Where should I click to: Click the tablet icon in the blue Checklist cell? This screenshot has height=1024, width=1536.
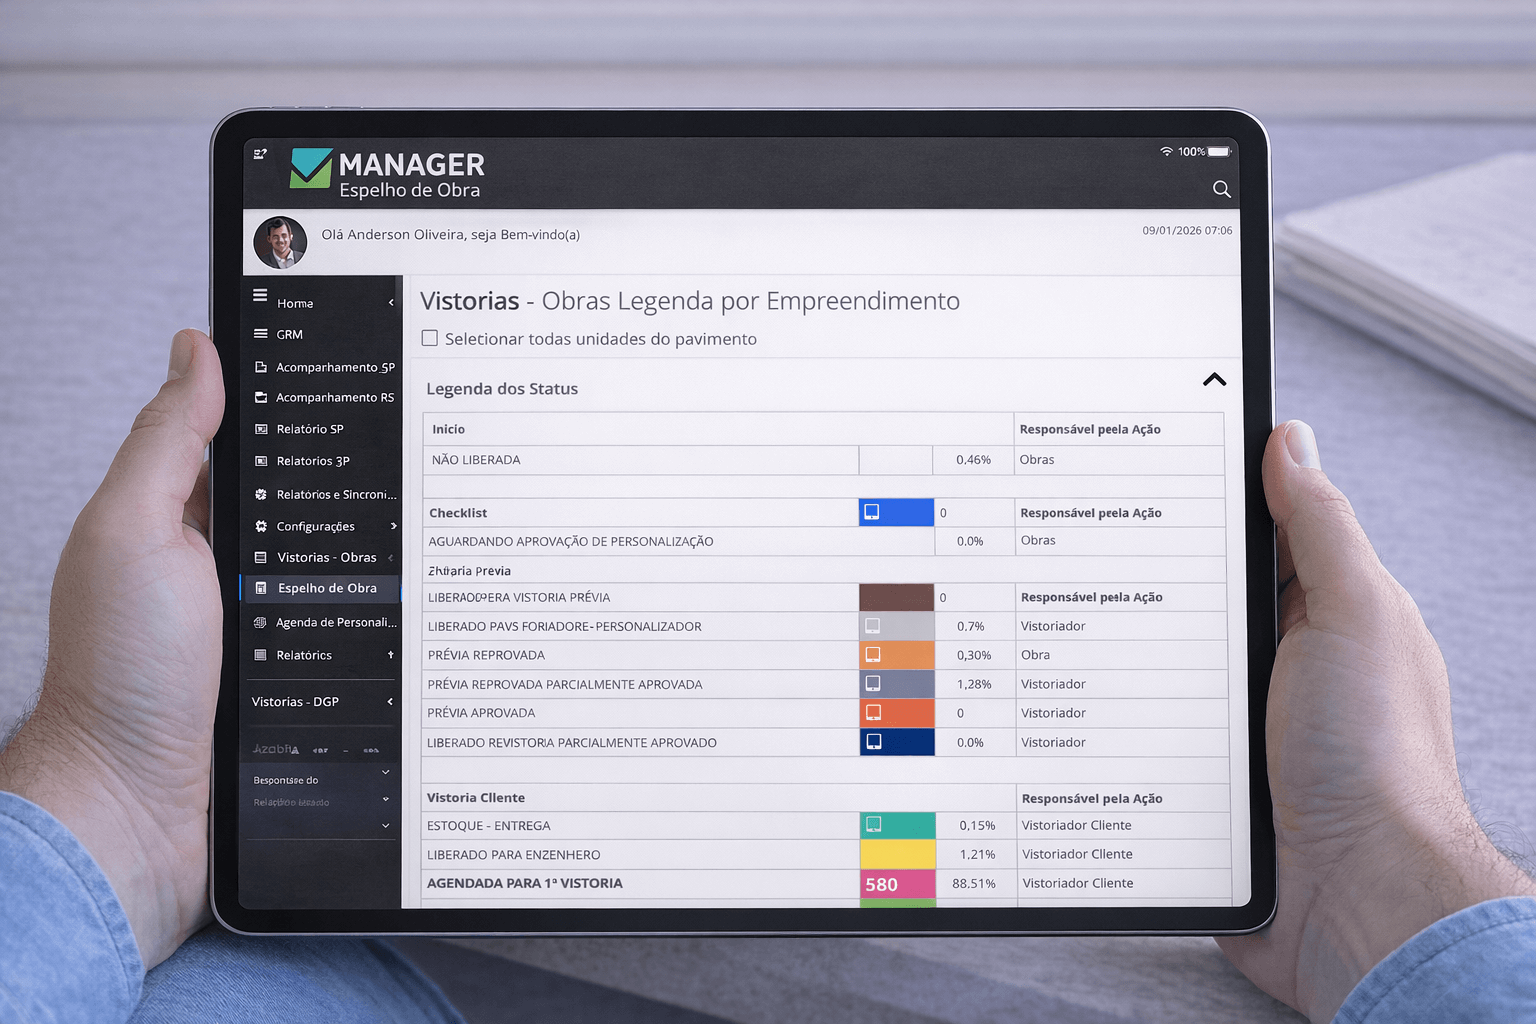(872, 512)
